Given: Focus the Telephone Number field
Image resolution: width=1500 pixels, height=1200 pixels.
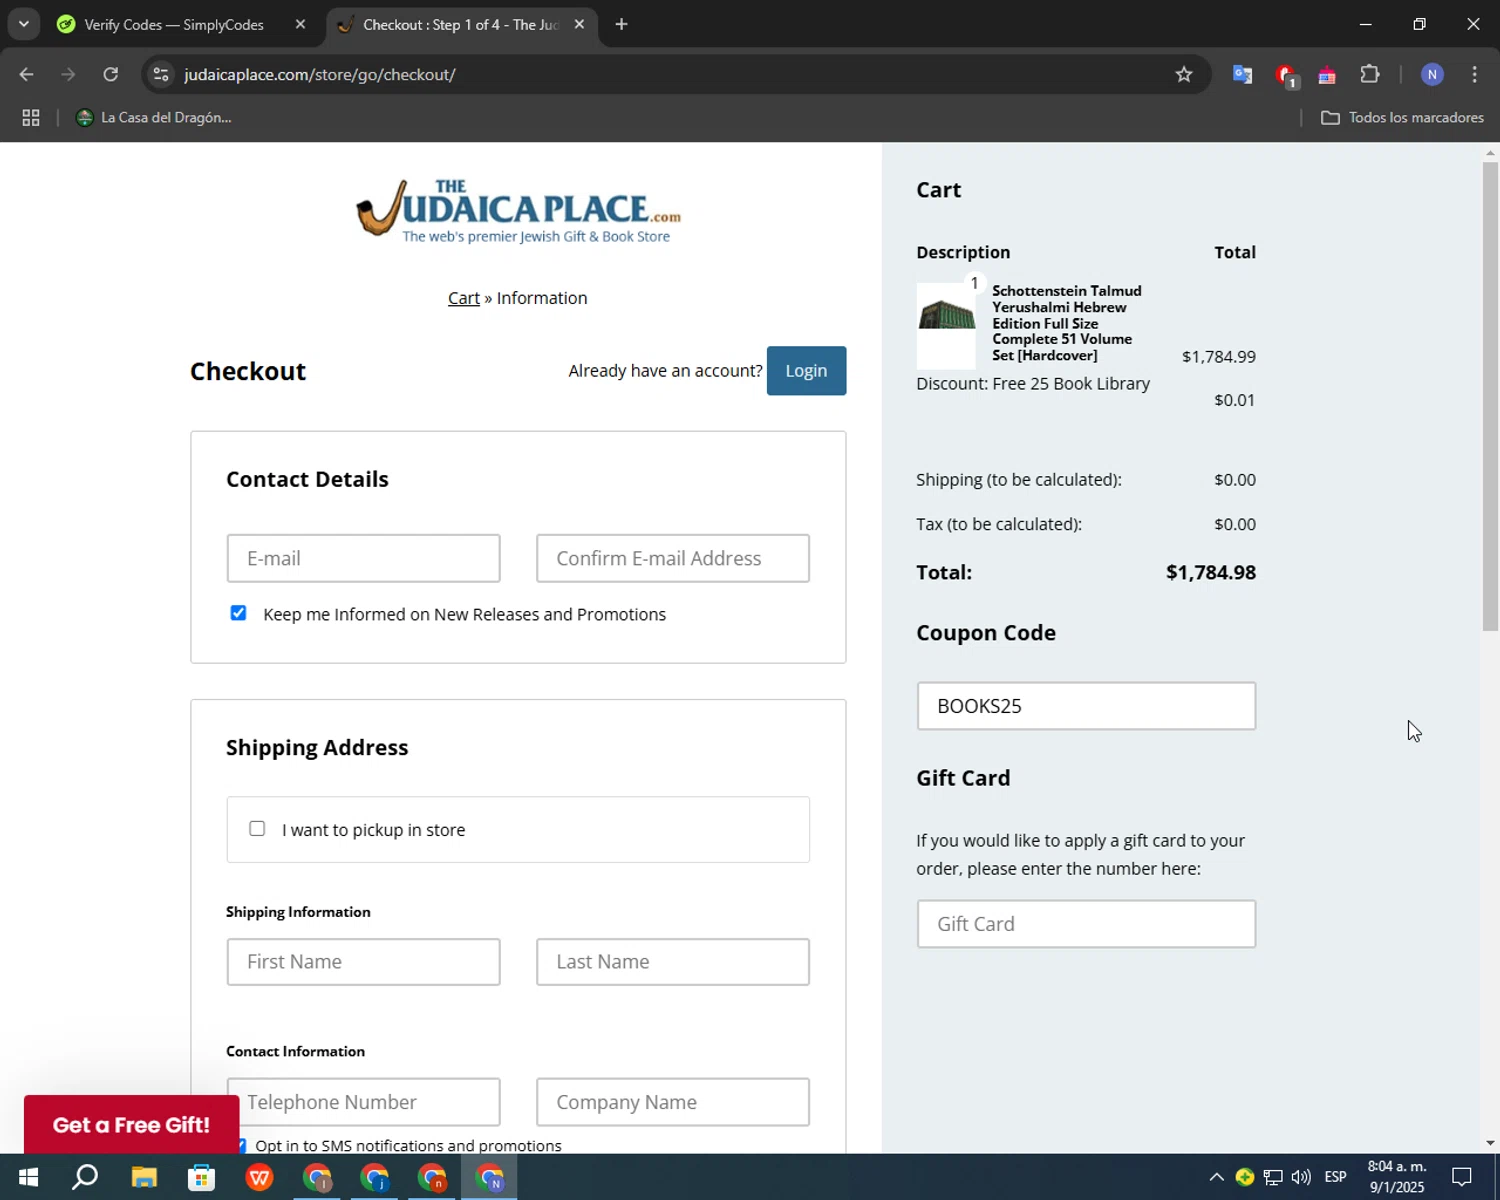Looking at the screenshot, I should pos(363,1102).
